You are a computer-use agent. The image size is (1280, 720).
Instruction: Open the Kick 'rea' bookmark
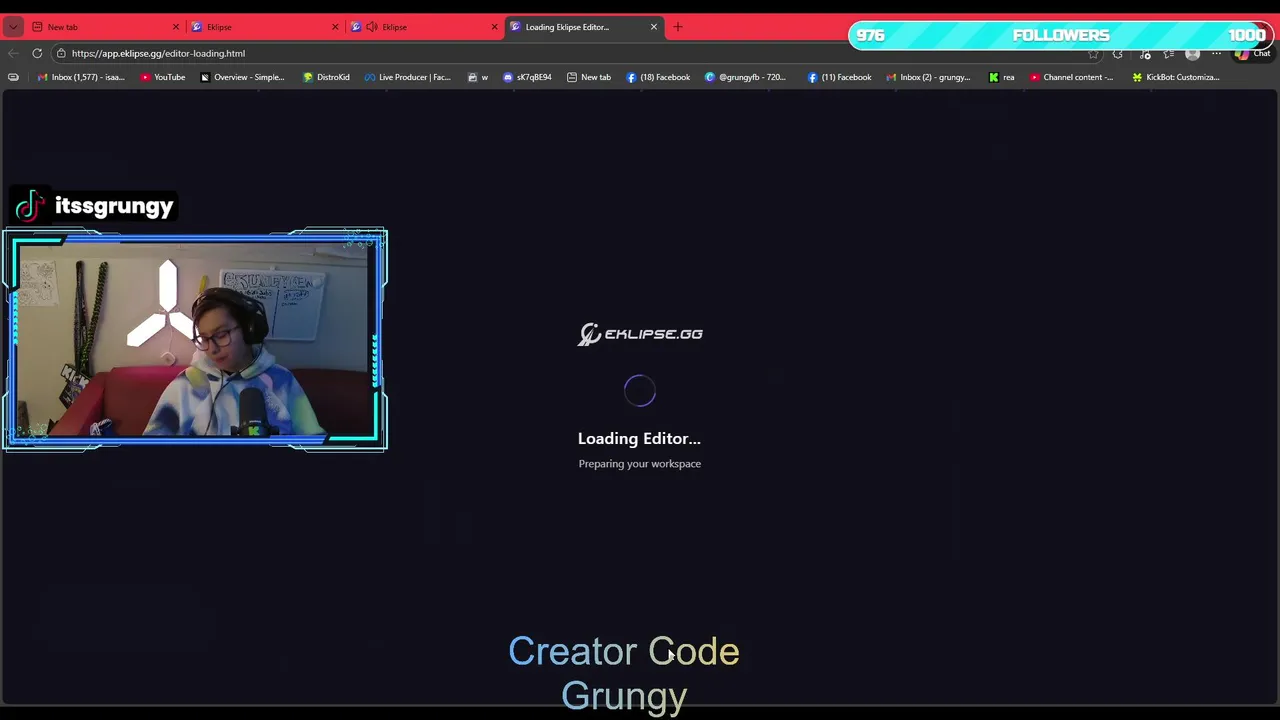1001,77
